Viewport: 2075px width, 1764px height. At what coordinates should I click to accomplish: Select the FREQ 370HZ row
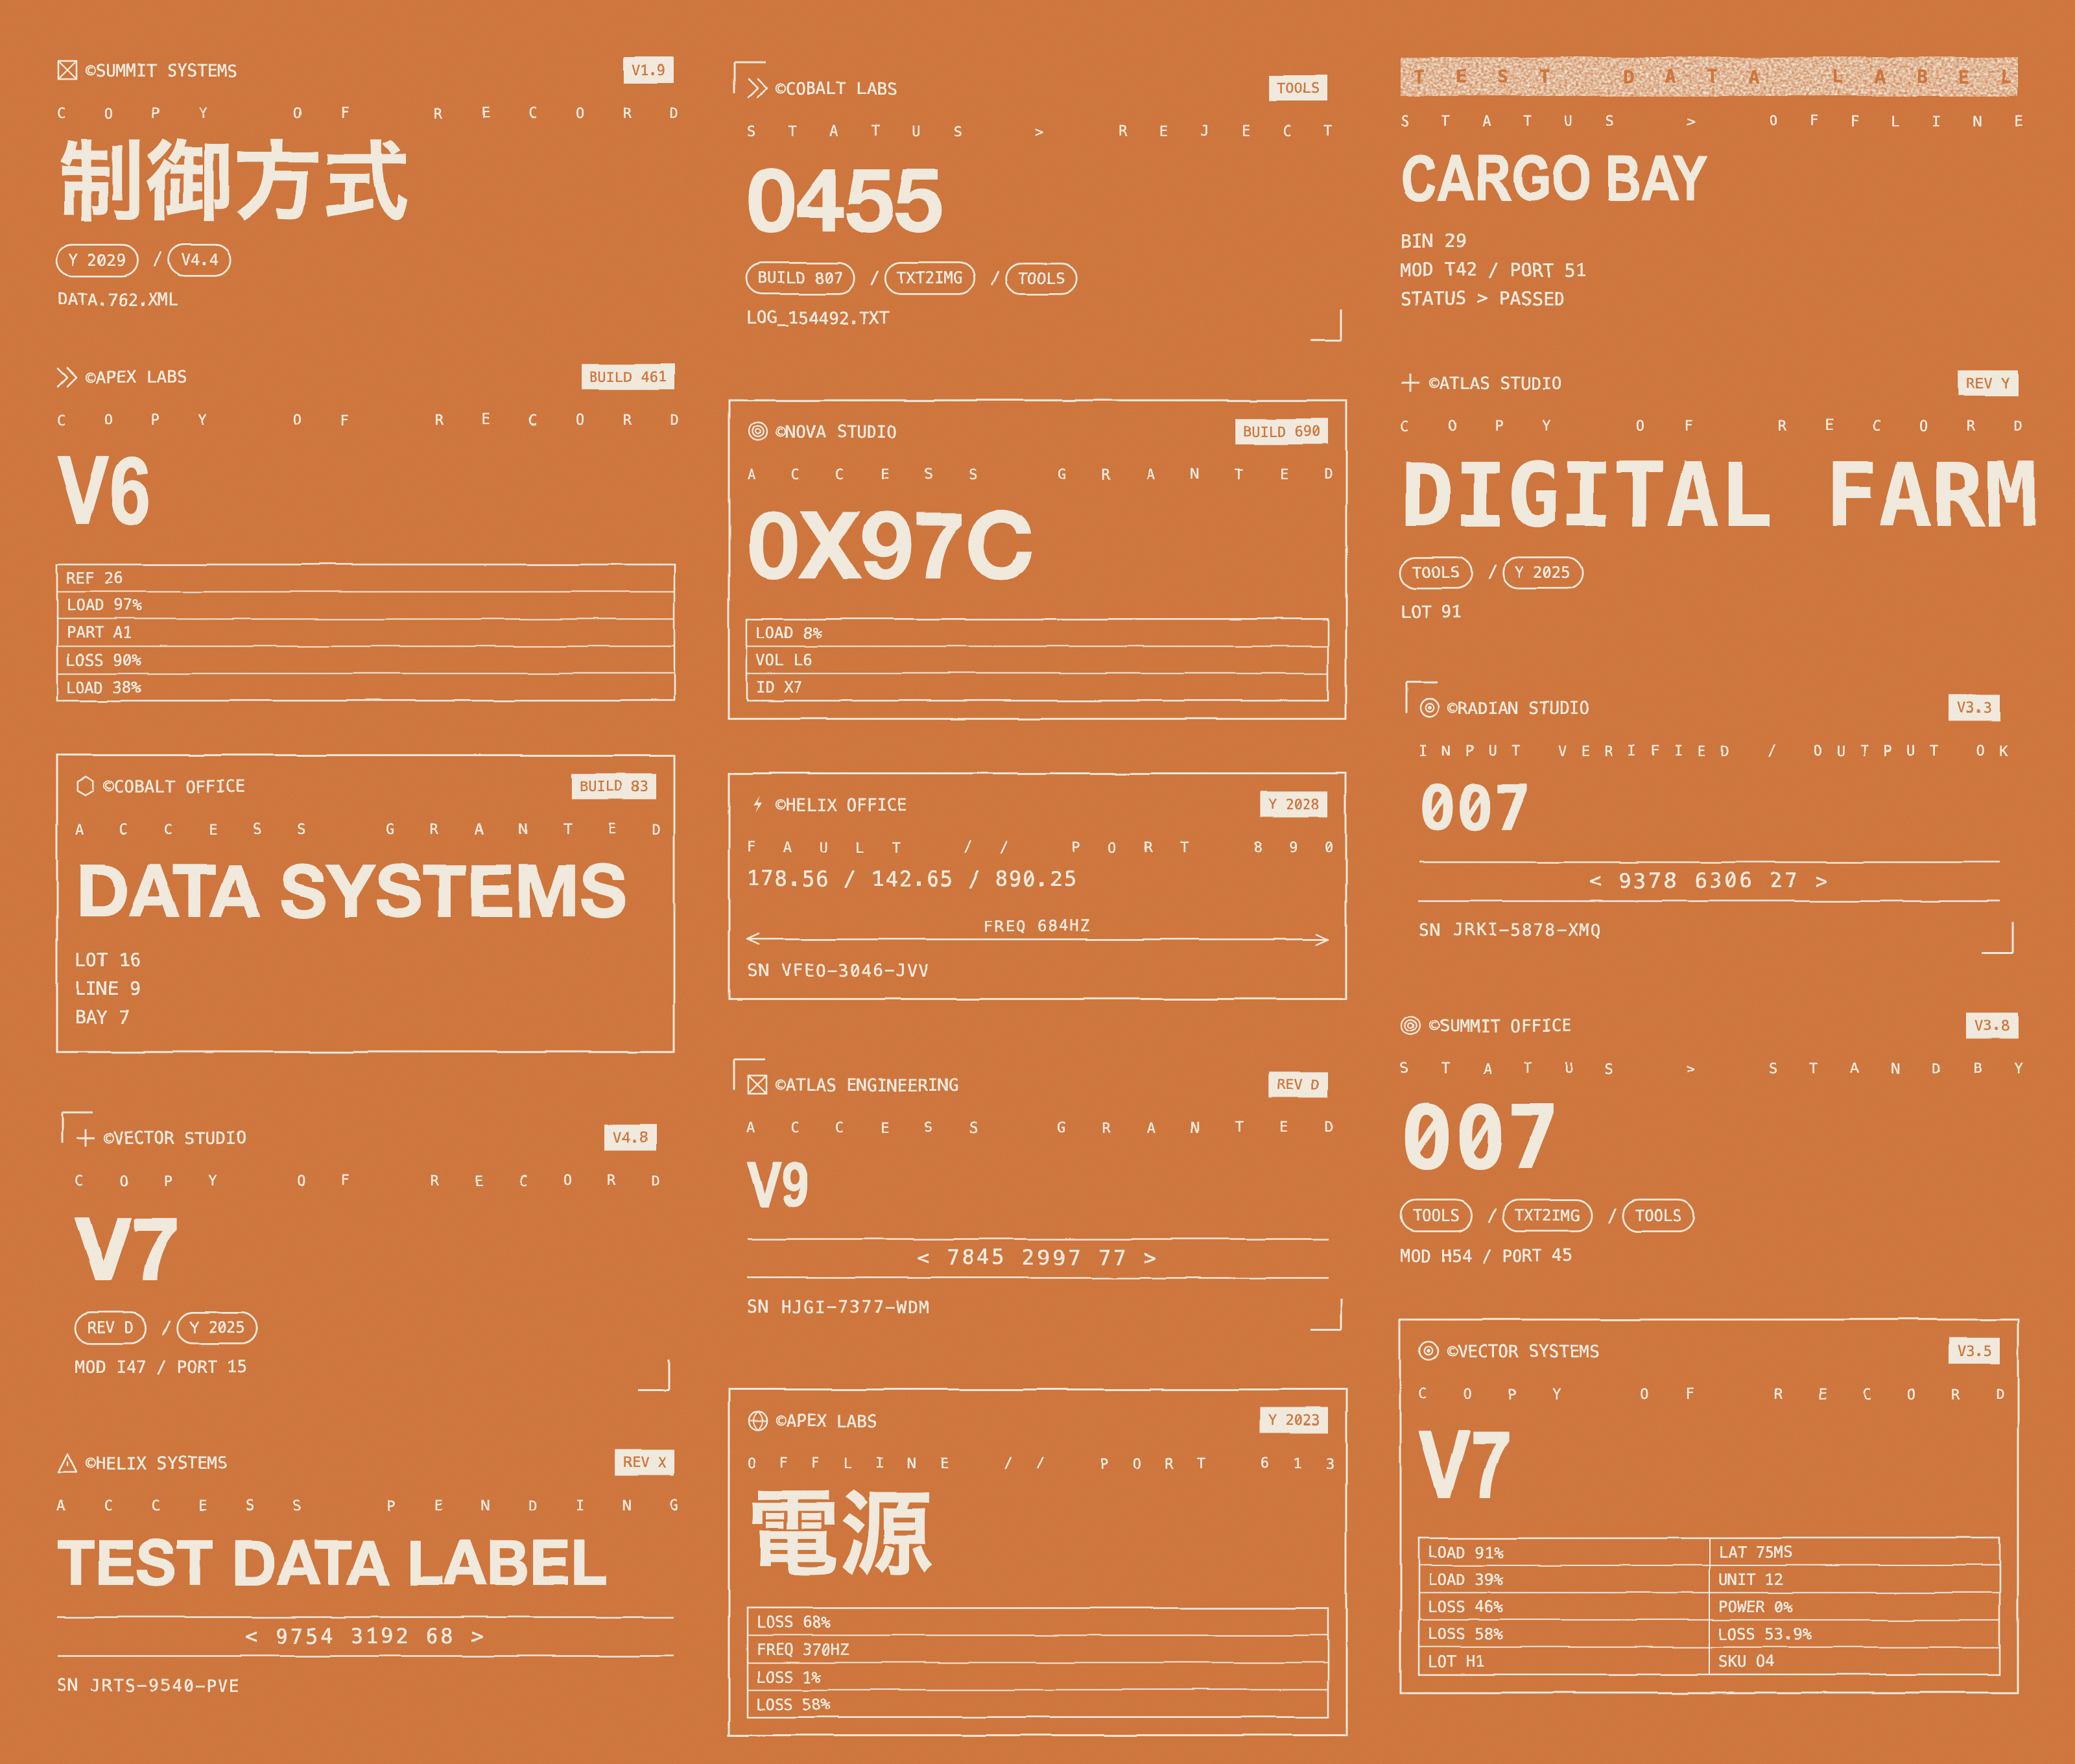tap(1037, 1650)
